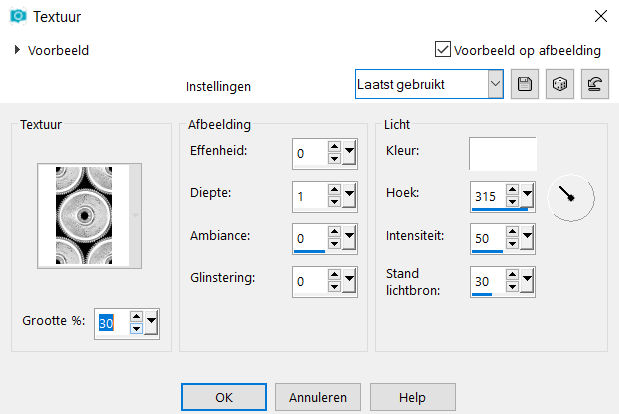The image size is (619, 414).
Task: Click the texture pattern thumbnail
Action: [x=84, y=215]
